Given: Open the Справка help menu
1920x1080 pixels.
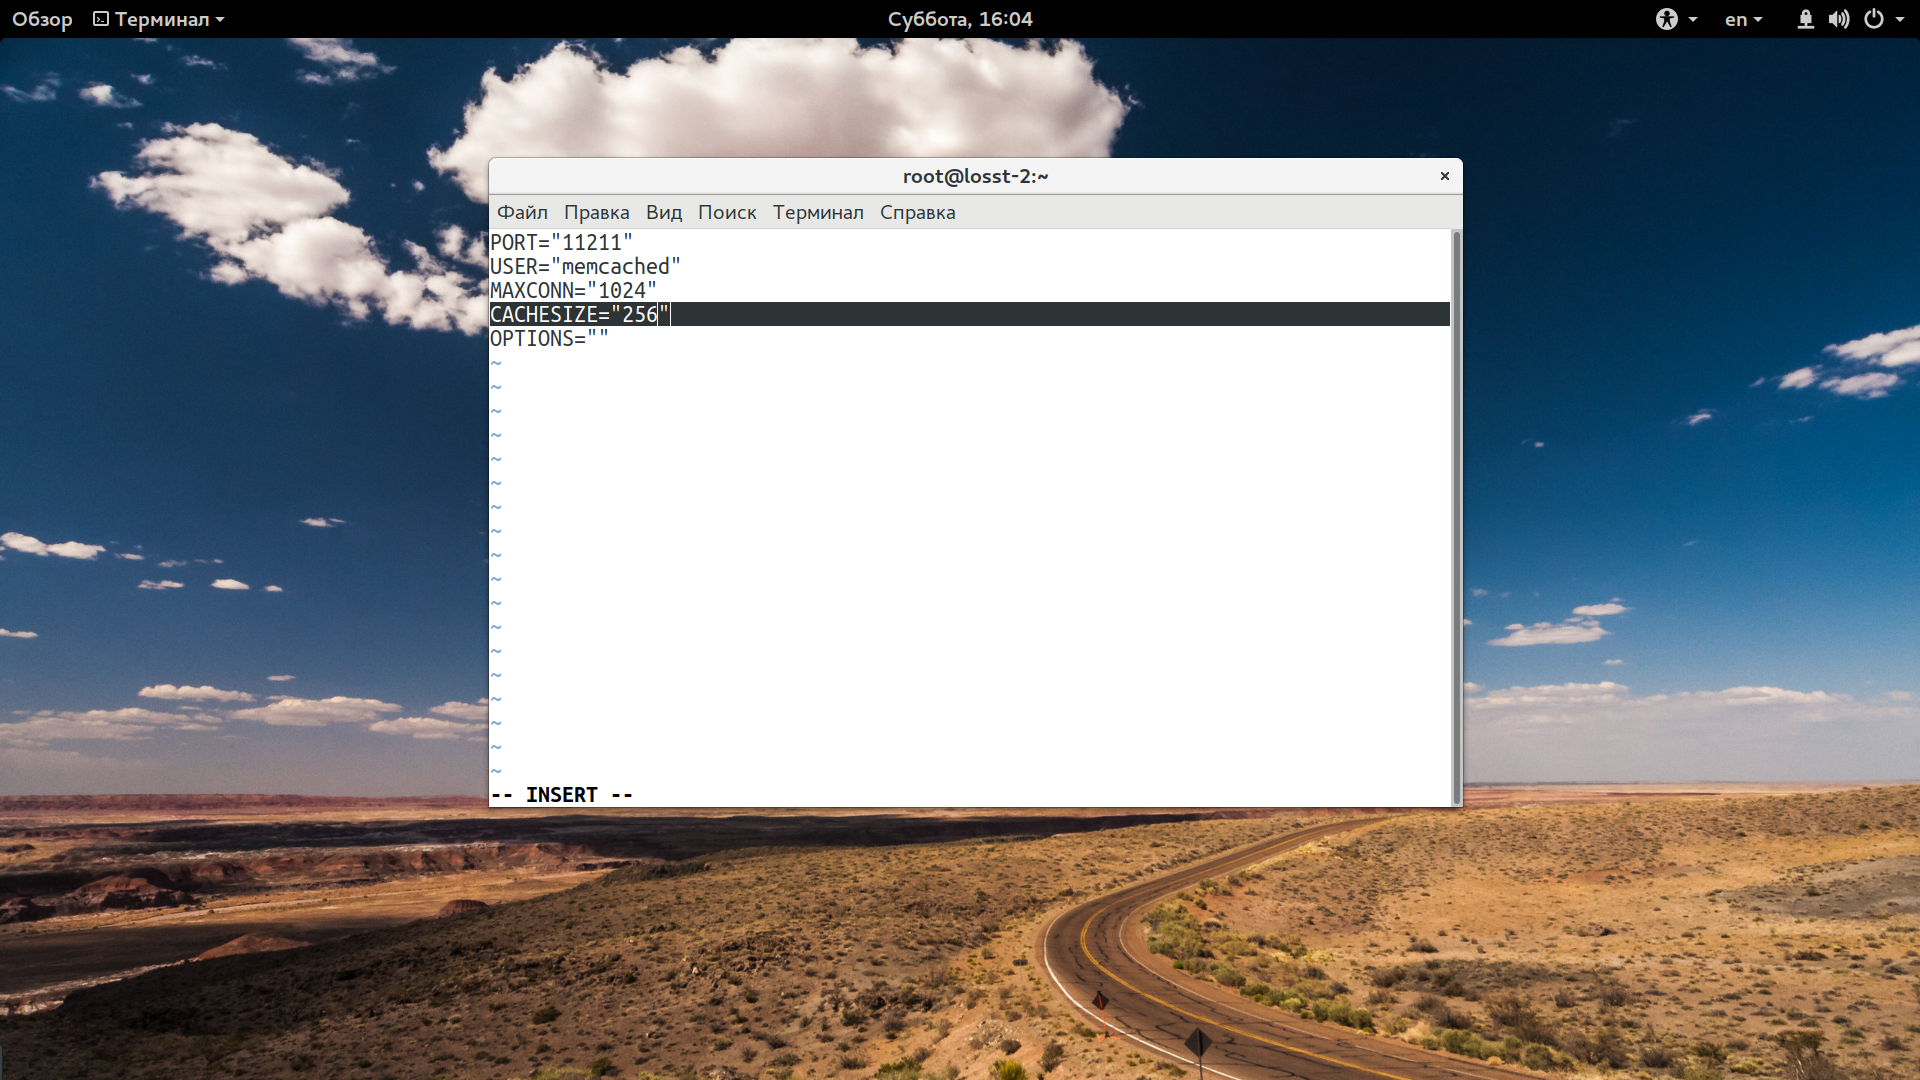Looking at the screenshot, I should tap(917, 212).
